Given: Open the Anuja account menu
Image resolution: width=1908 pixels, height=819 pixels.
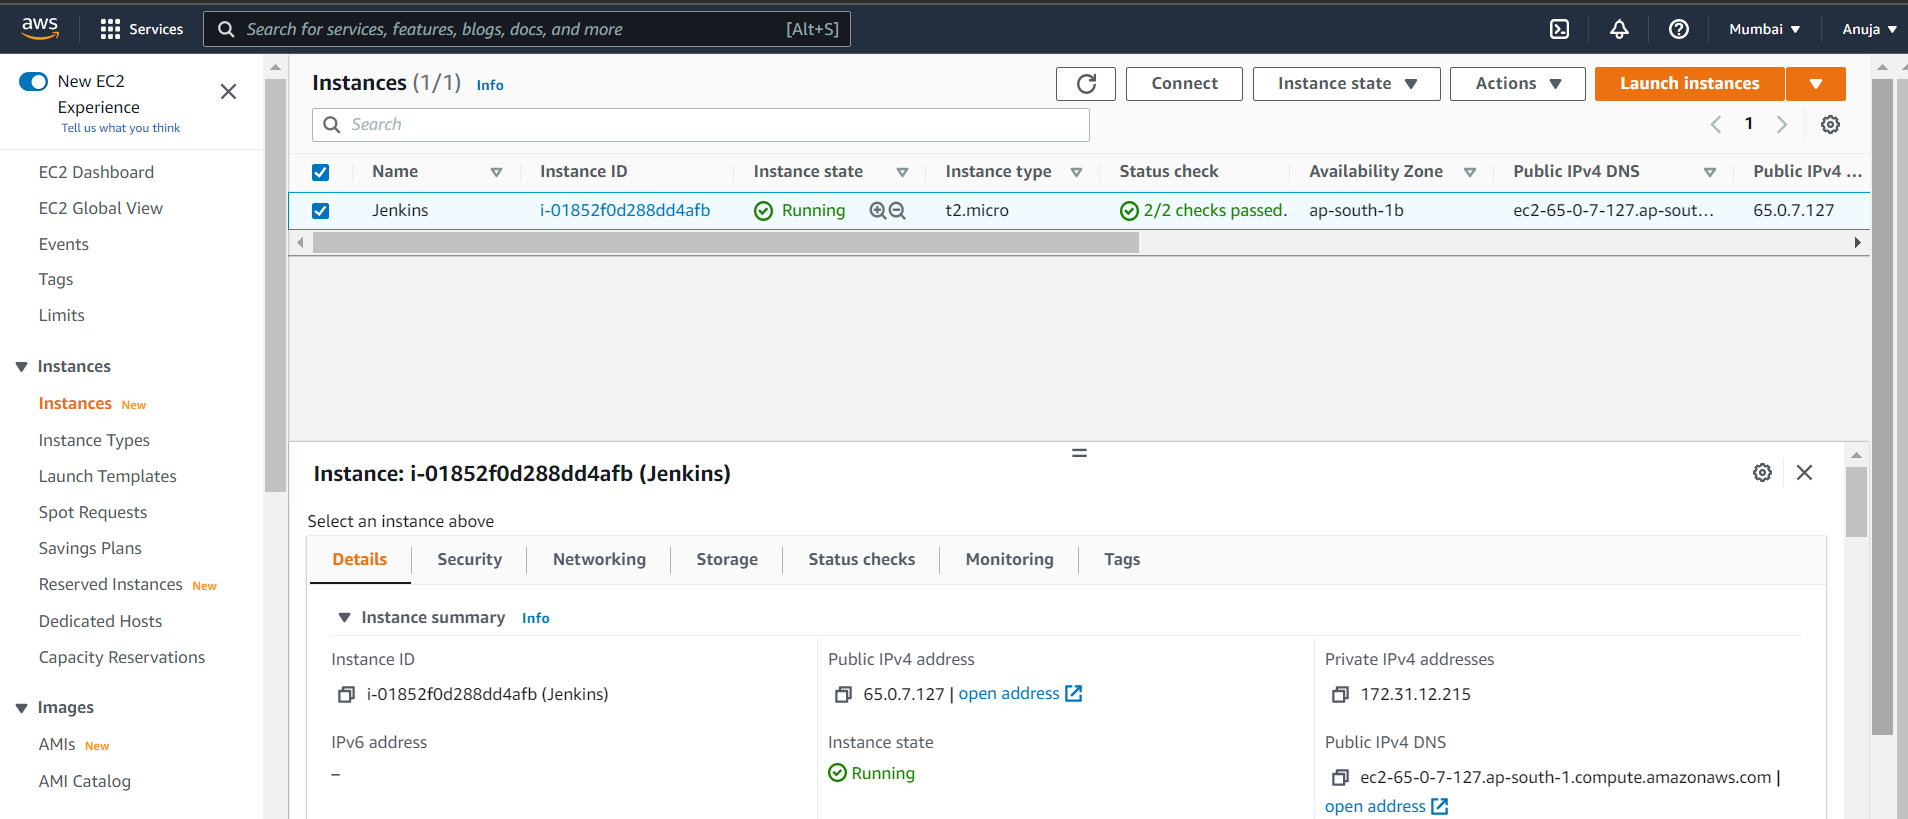Looking at the screenshot, I should tap(1869, 29).
